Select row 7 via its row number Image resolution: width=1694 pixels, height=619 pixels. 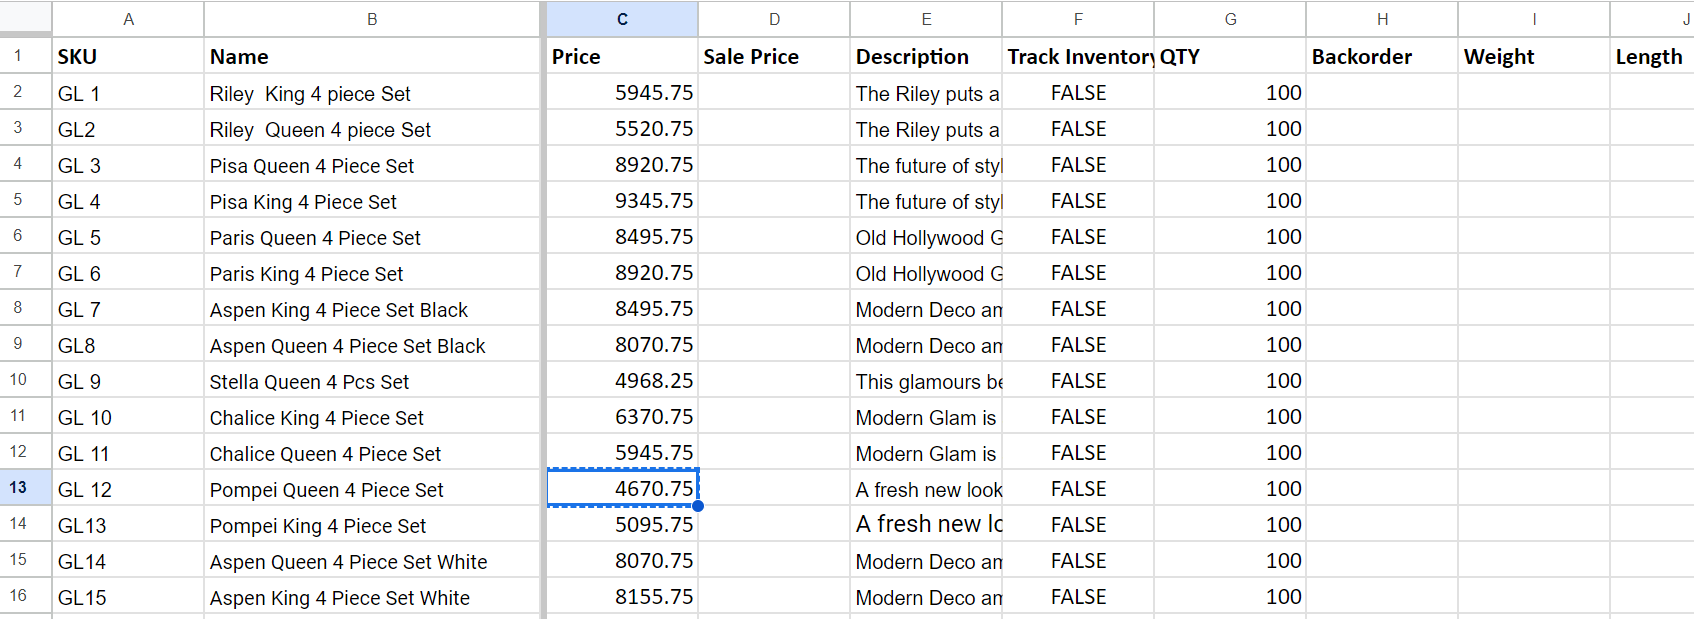point(18,272)
